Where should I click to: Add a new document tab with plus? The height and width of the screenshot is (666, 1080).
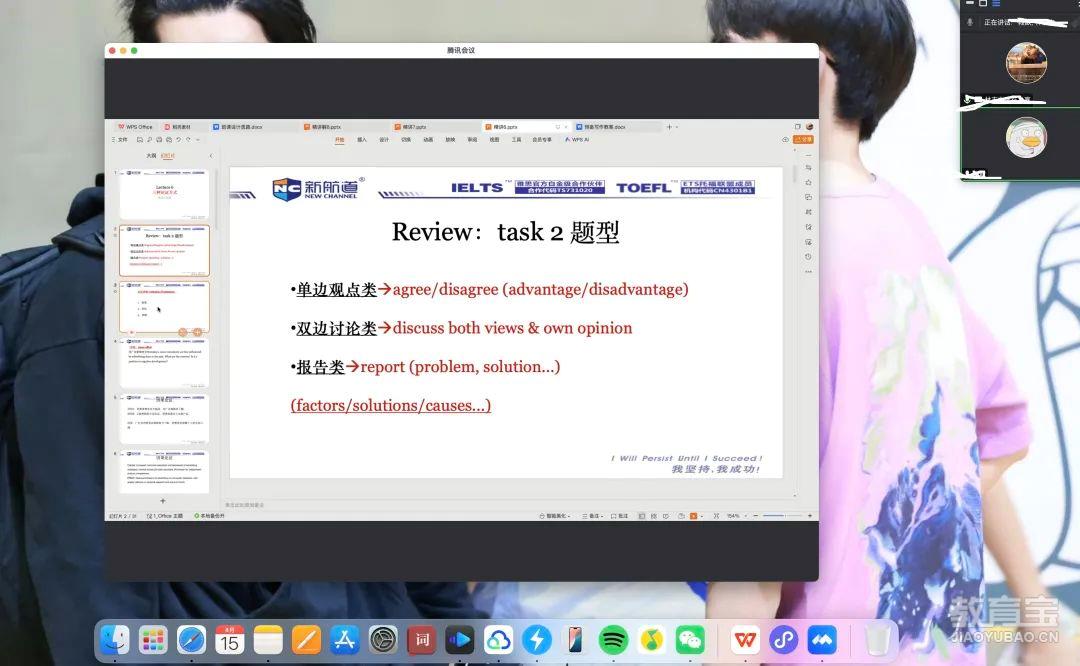click(669, 127)
